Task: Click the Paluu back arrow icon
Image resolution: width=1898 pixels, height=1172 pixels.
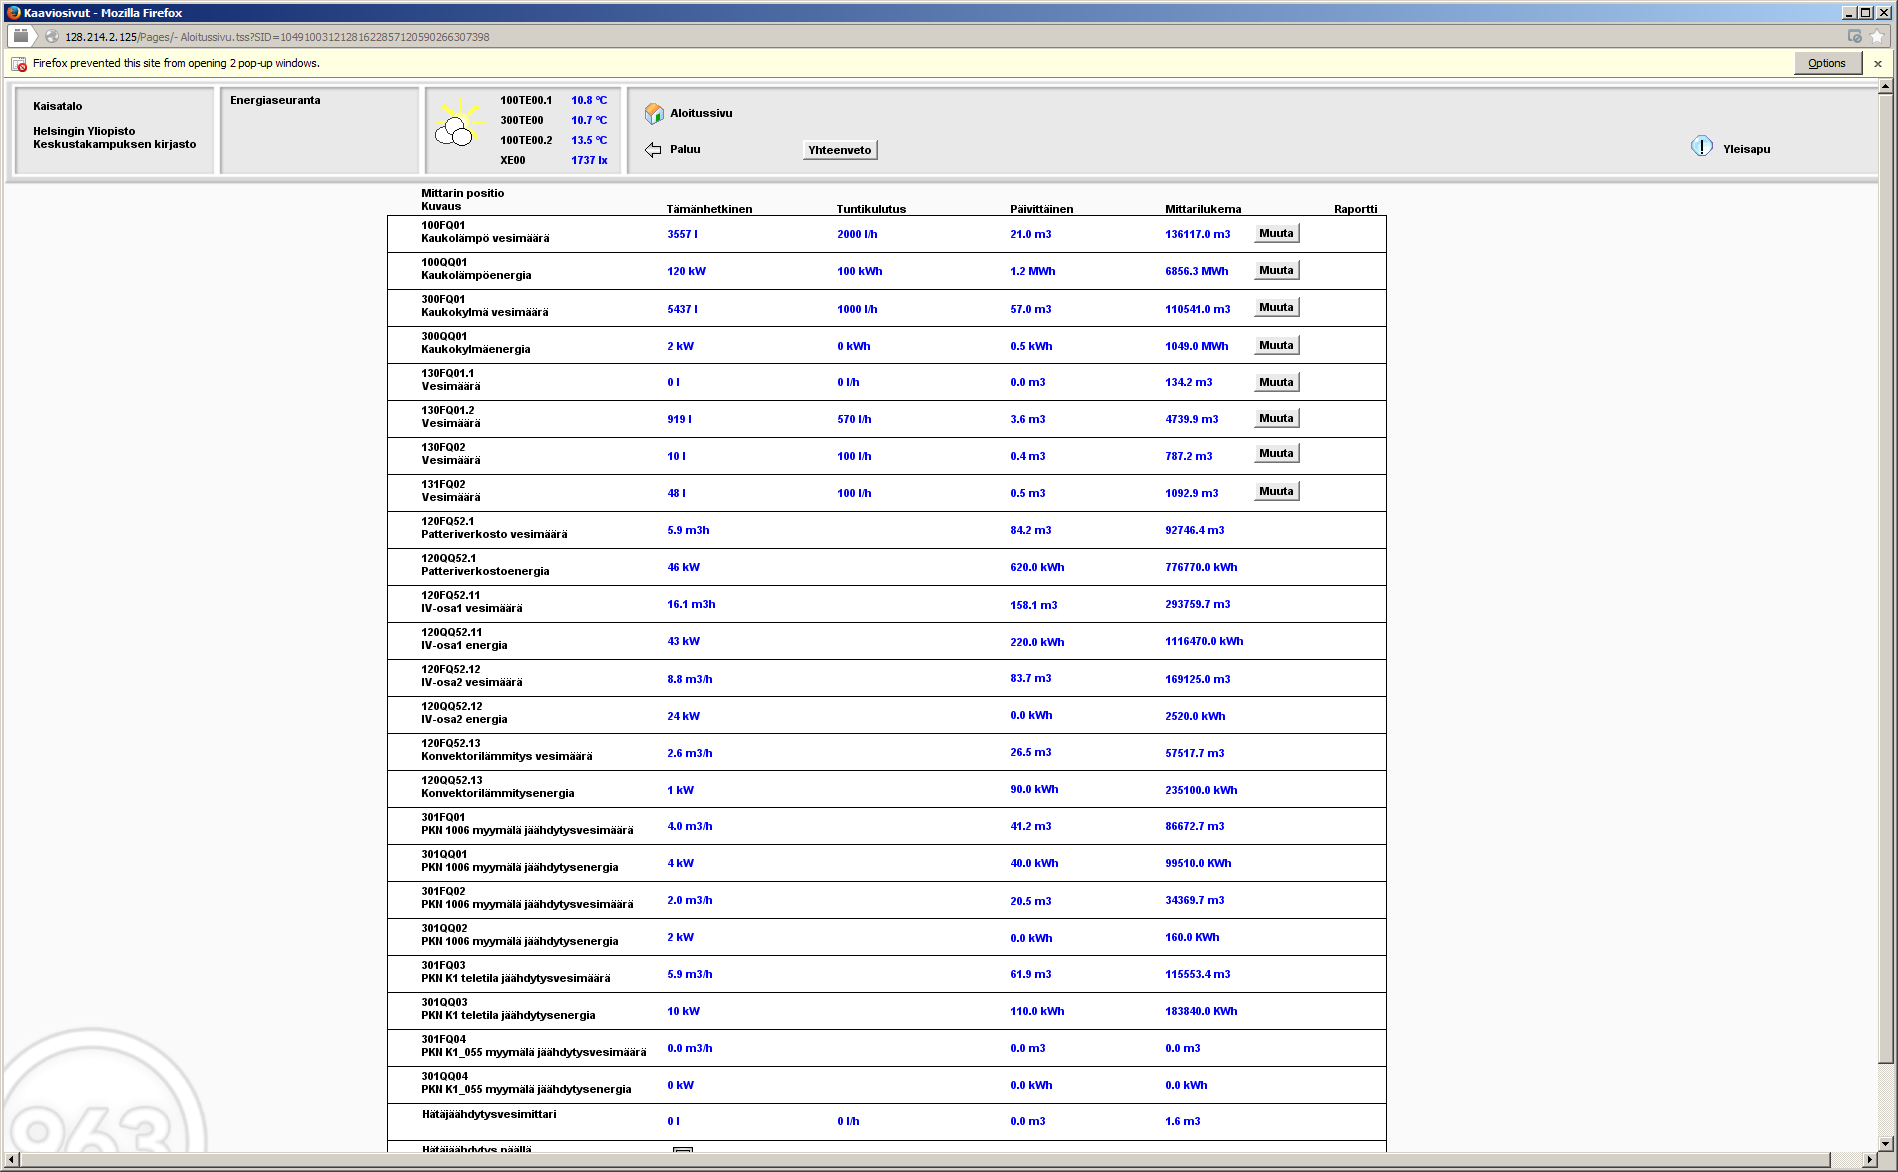Action: point(653,150)
